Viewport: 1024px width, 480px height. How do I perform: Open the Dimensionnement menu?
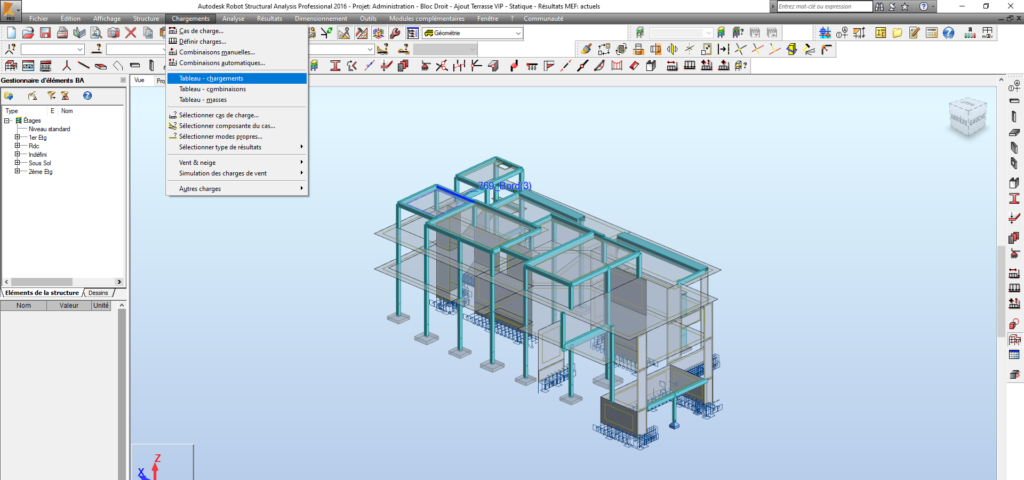(321, 19)
